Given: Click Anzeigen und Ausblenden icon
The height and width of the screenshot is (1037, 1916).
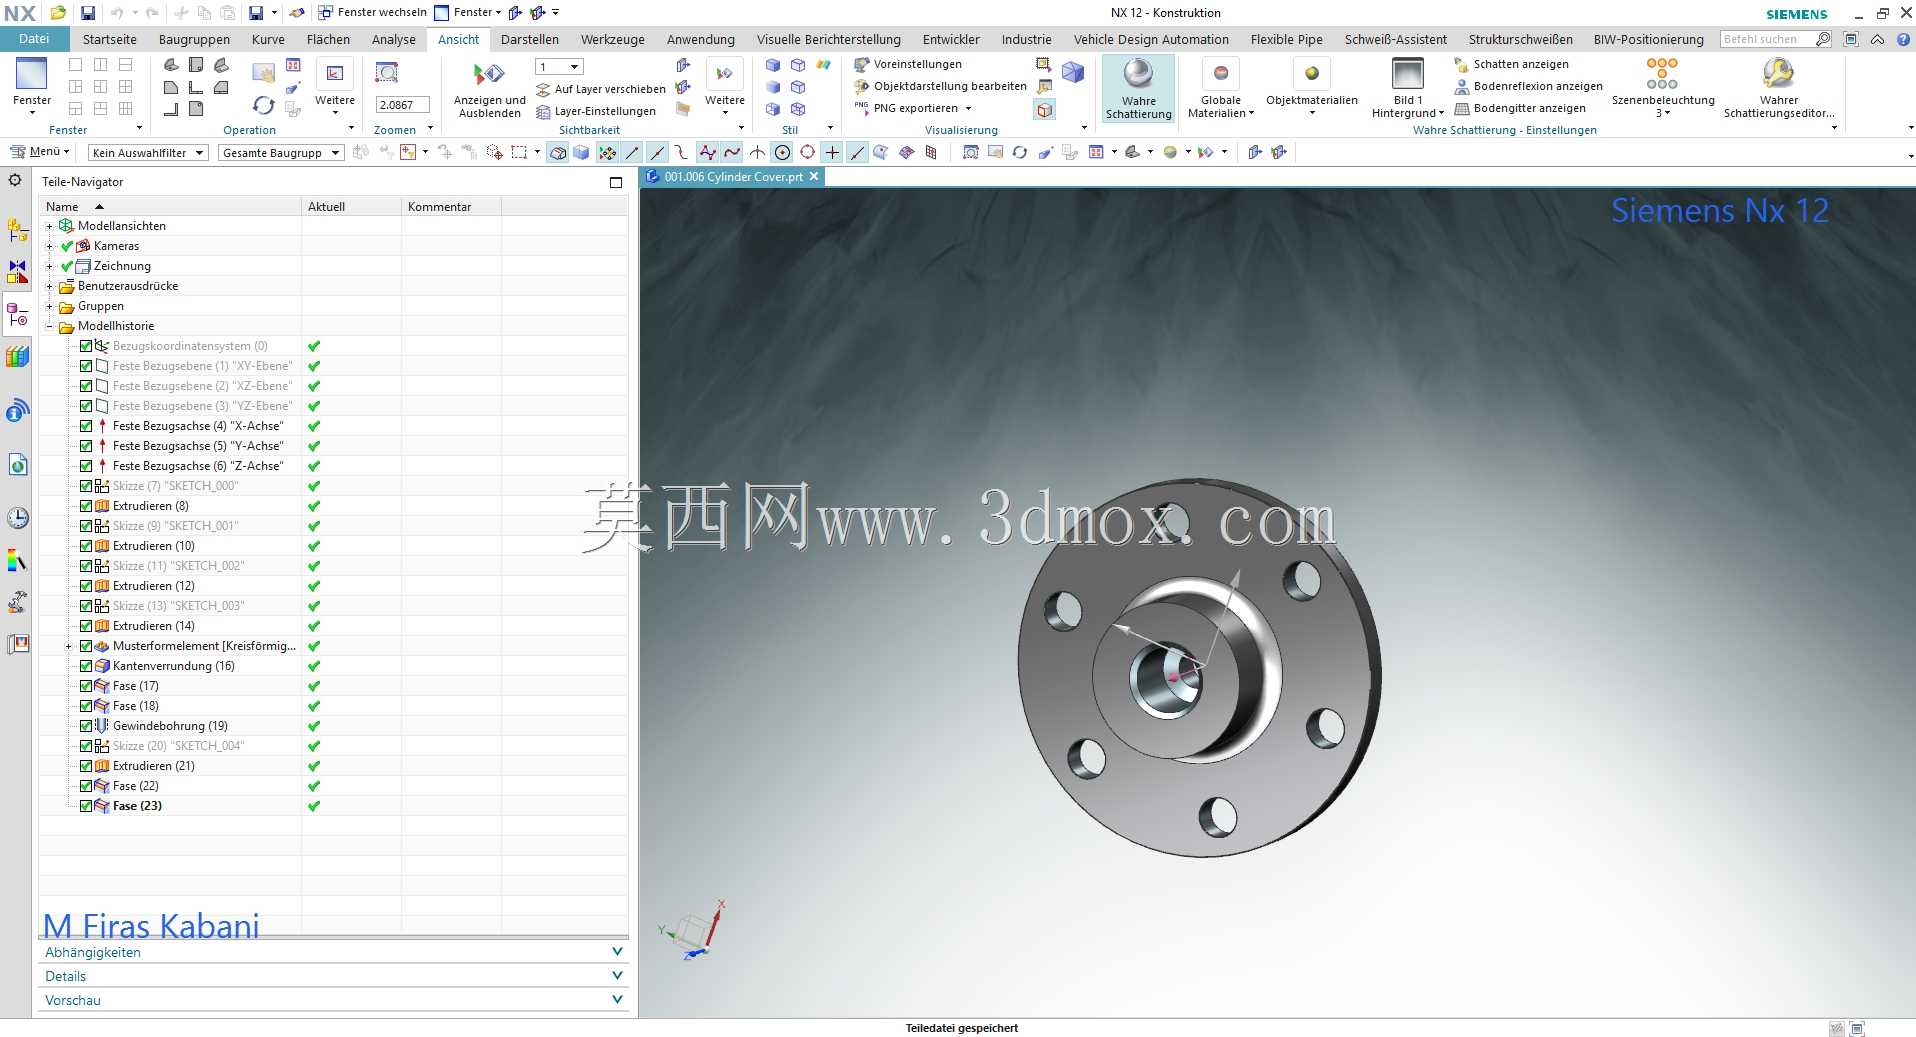Looking at the screenshot, I should point(489,74).
